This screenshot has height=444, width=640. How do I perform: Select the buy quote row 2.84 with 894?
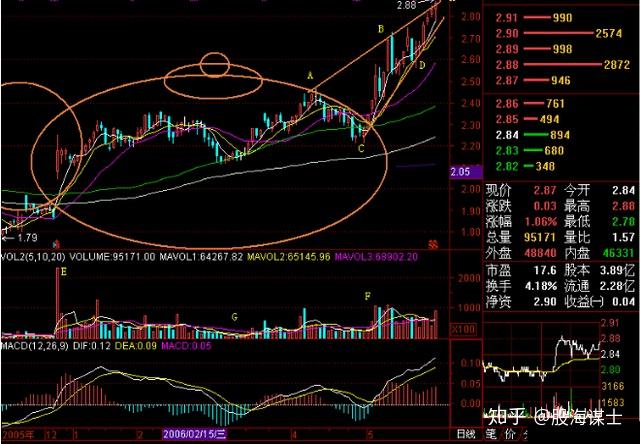click(x=532, y=135)
